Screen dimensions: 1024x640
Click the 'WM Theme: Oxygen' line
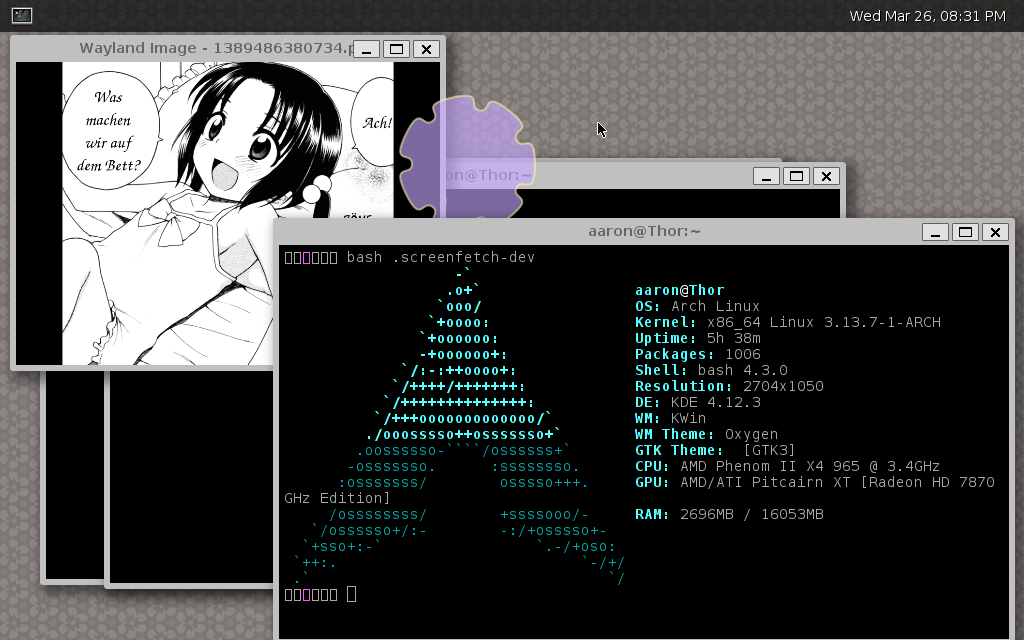point(707,434)
